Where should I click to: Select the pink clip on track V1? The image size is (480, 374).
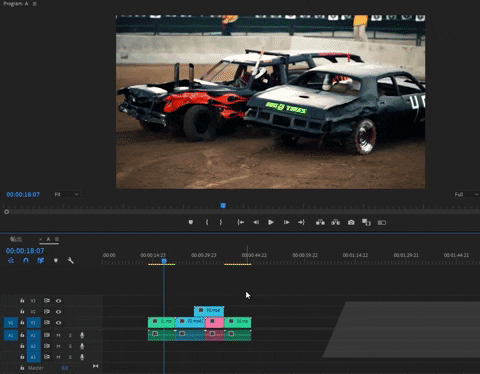[x=215, y=322]
